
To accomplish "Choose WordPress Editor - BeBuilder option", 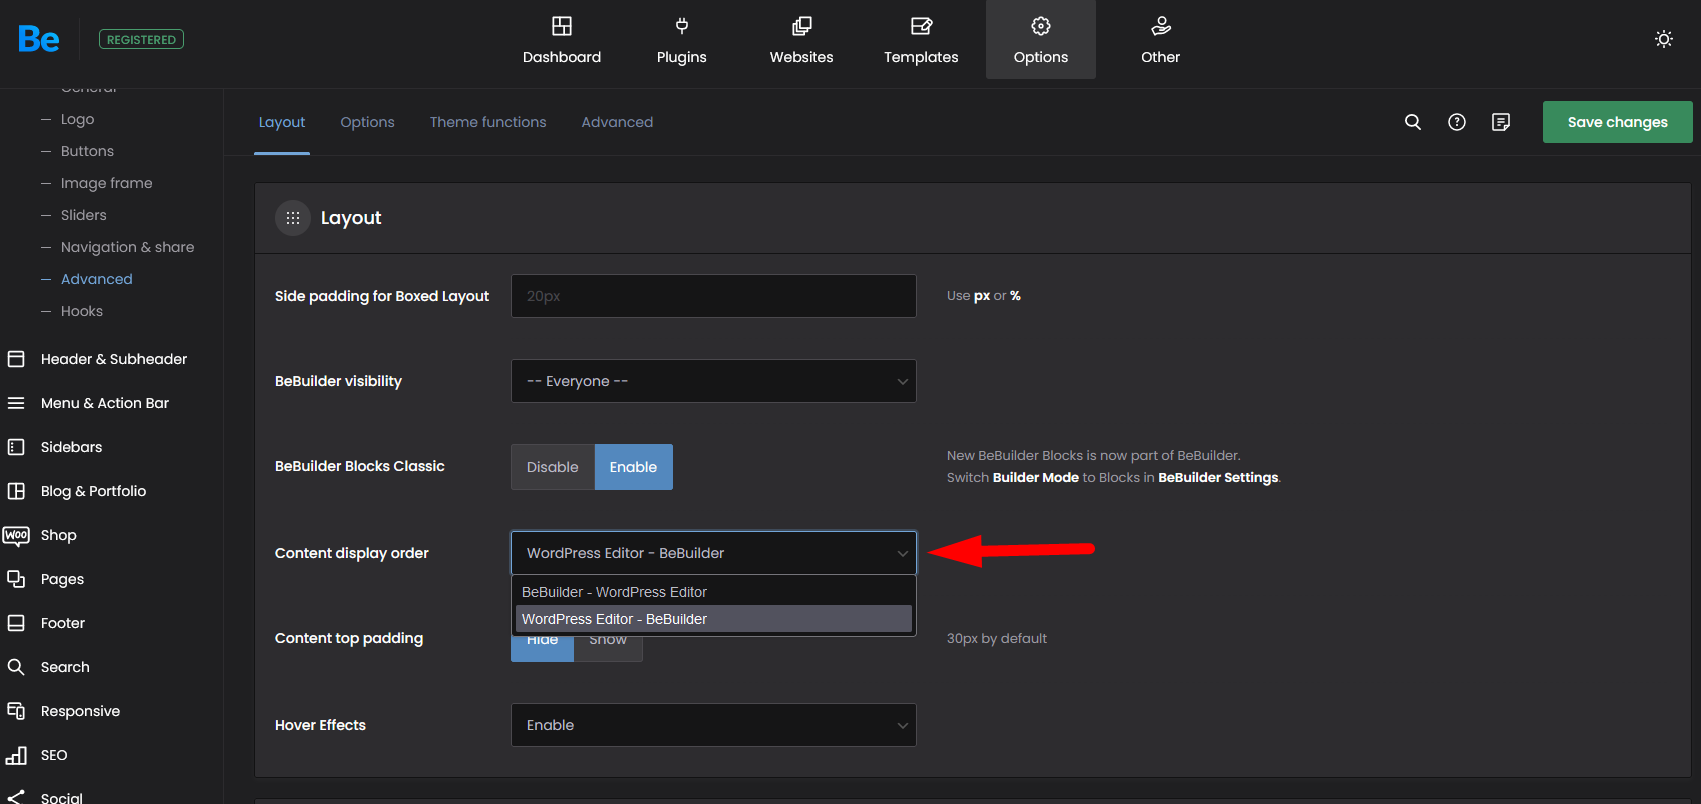I will tap(714, 619).
